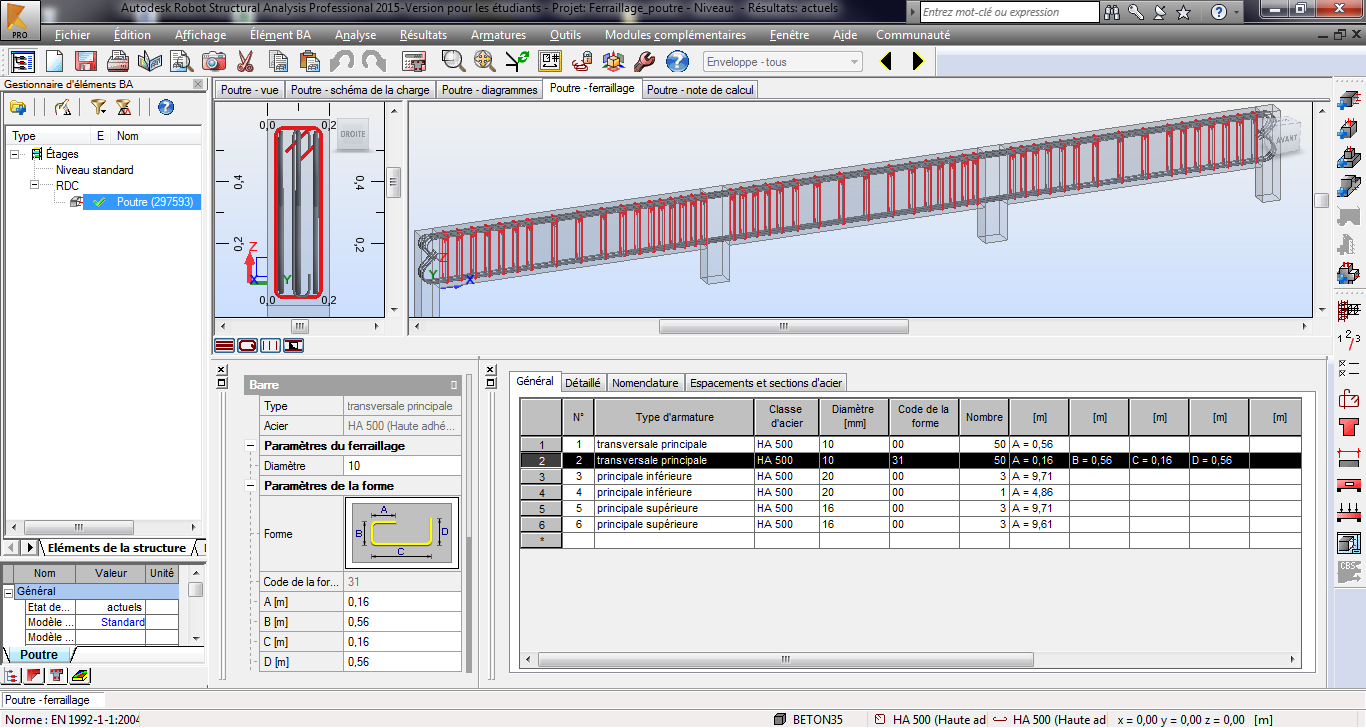Collapse the Paramètres du ferraillage section

click(250, 446)
